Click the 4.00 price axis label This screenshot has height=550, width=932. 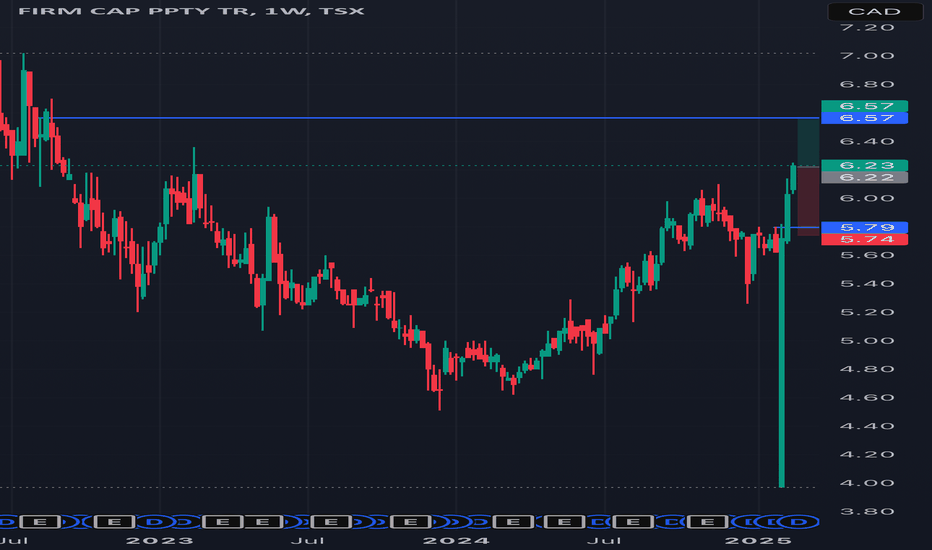[867, 483]
